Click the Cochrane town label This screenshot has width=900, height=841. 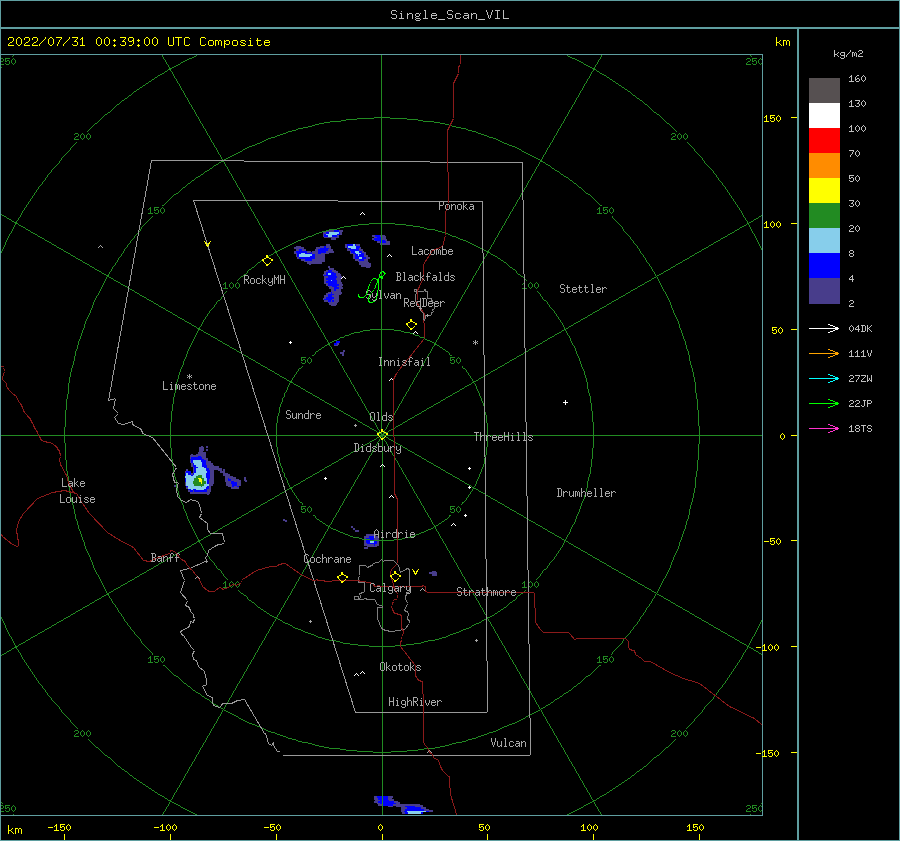click(327, 559)
